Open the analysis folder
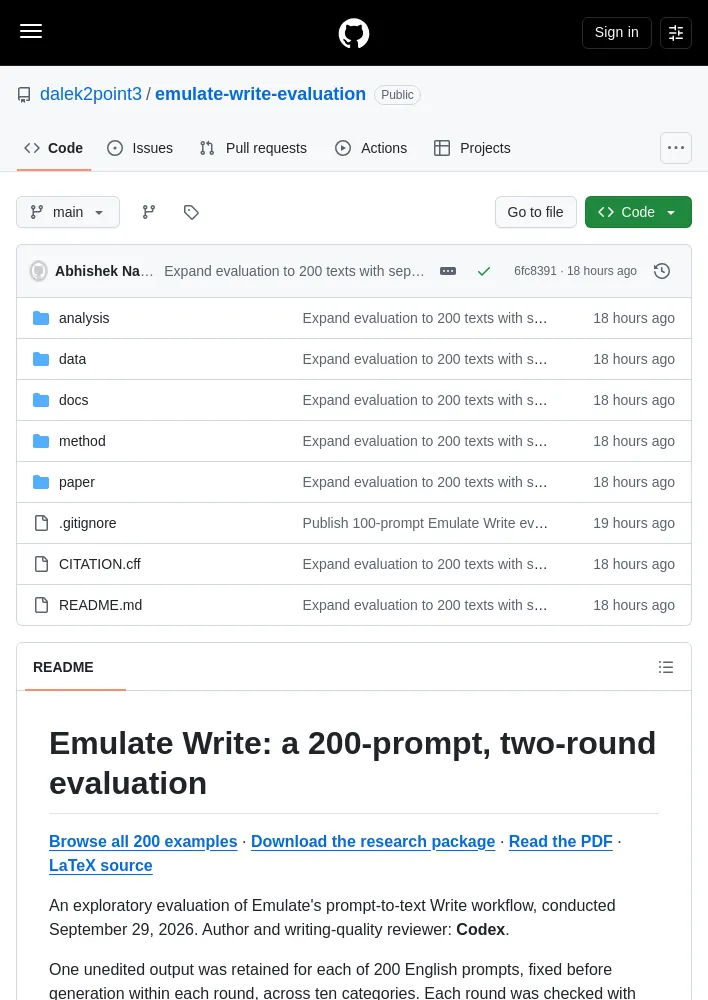Screen dimensions: 708x1000 pyautogui.click(x=84, y=318)
